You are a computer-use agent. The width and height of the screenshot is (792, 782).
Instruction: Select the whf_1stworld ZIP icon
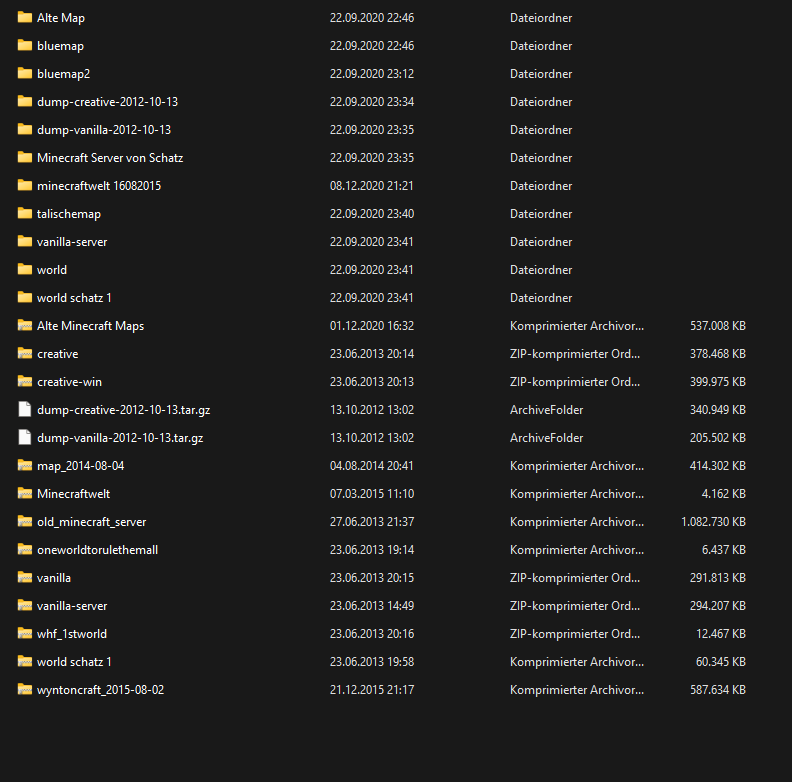[x=25, y=634]
